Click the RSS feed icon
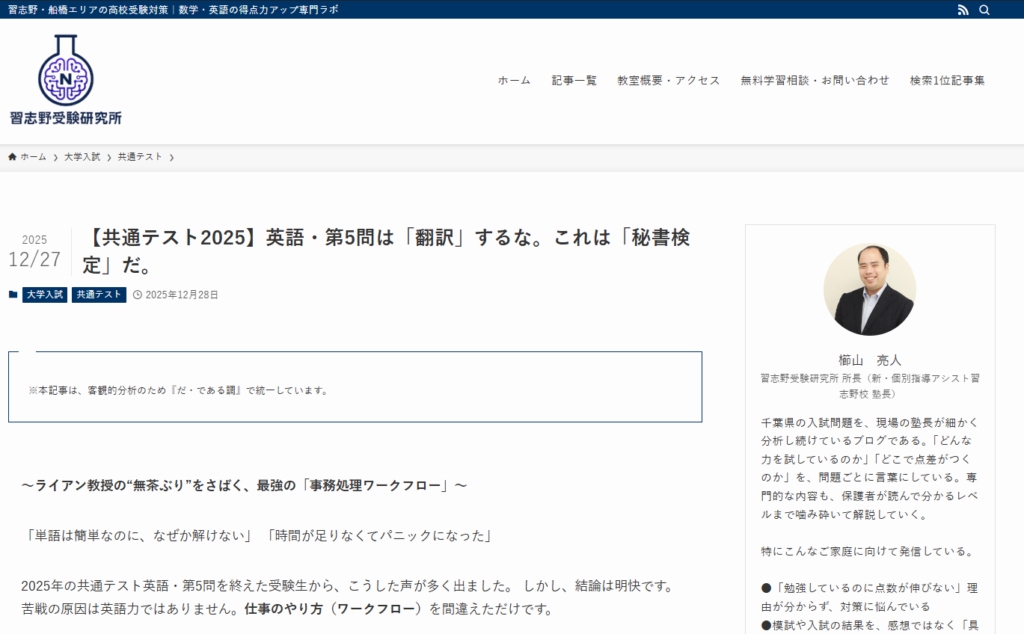 tap(963, 10)
